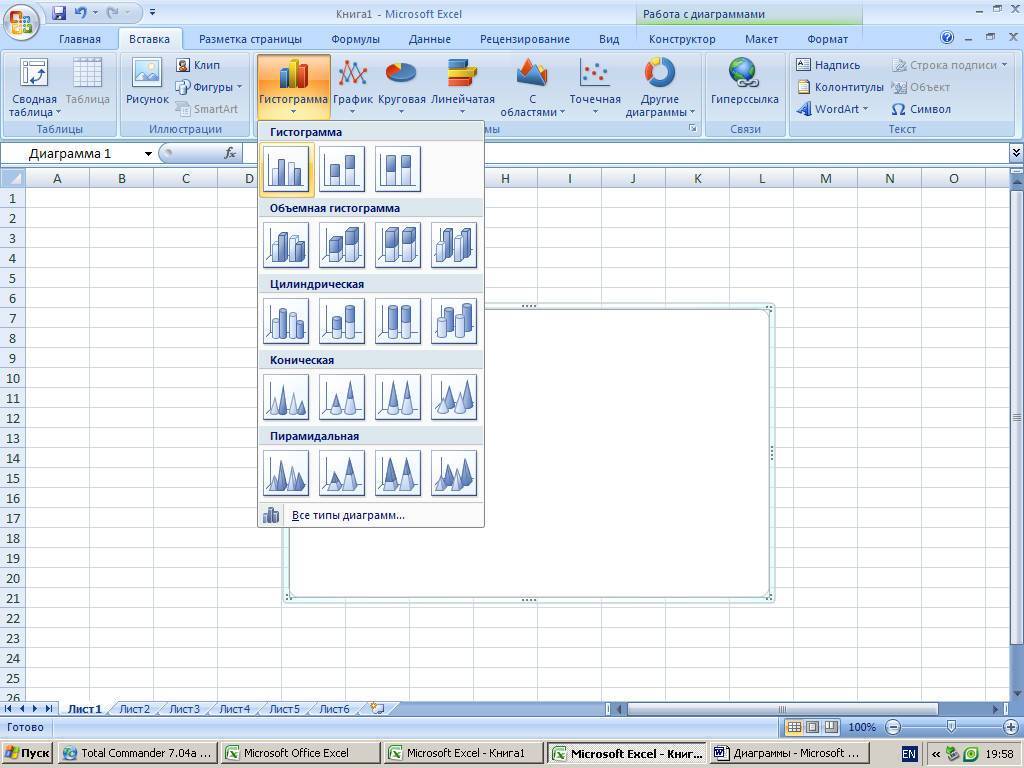Choose second pyramid chart under Пирамидальная

[342, 473]
